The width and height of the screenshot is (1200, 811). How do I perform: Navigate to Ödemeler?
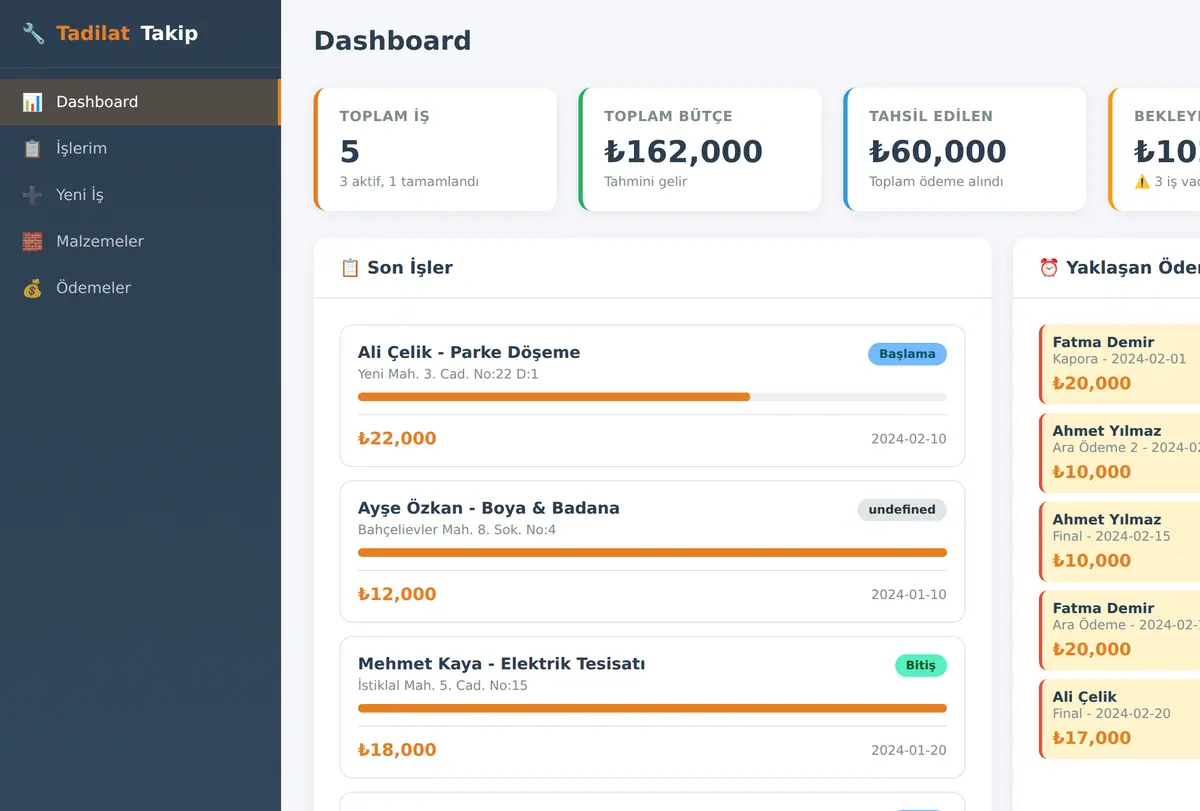click(140, 288)
